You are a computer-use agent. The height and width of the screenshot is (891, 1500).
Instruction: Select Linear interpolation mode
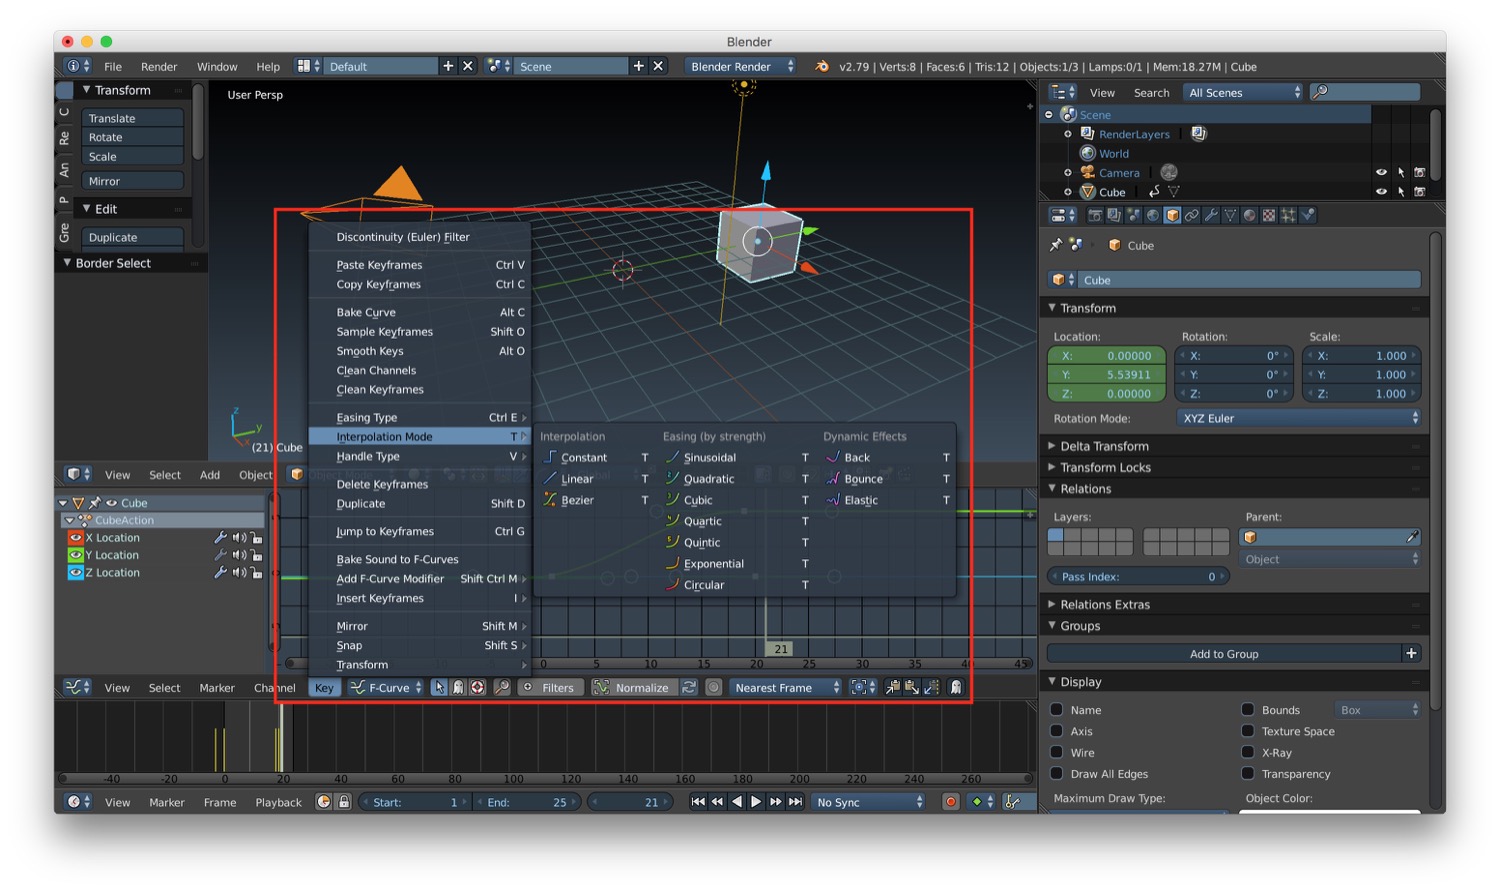[x=577, y=479]
